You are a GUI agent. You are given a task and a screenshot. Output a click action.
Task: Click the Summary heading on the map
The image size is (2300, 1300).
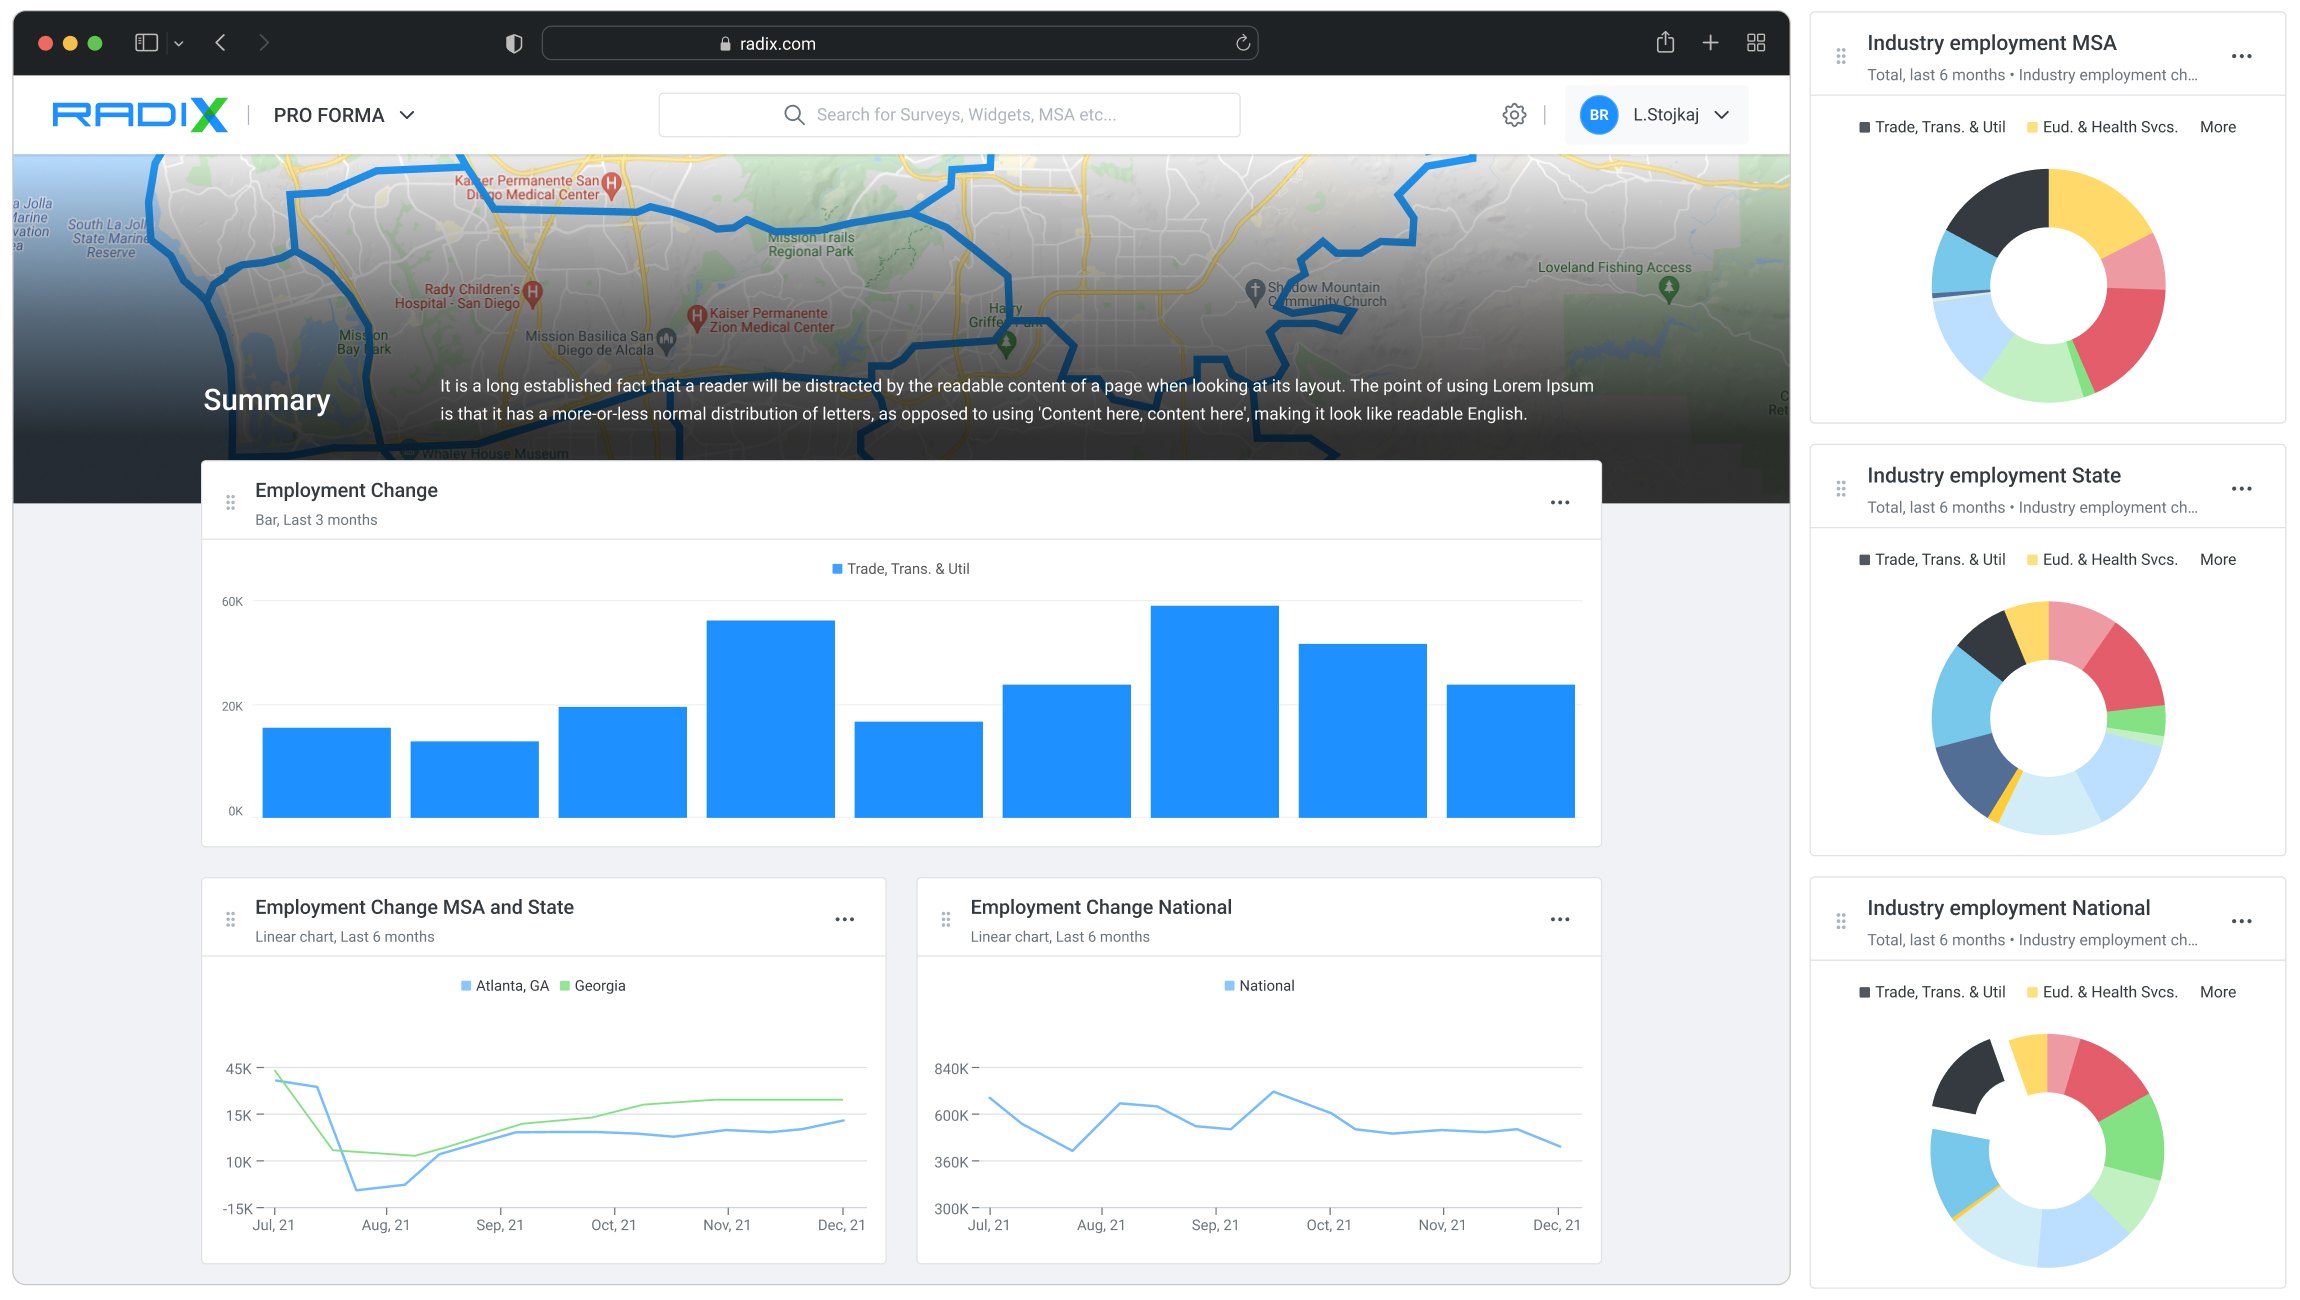[267, 400]
